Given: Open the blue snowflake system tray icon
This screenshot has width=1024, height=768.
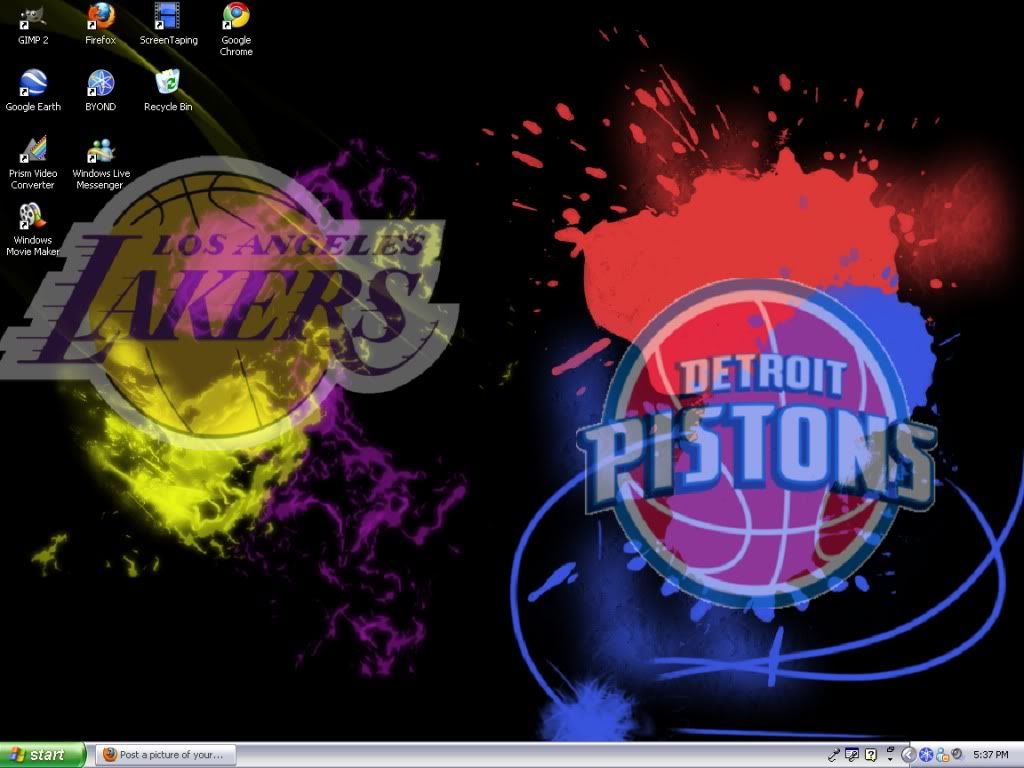Looking at the screenshot, I should pyautogui.click(x=926, y=754).
